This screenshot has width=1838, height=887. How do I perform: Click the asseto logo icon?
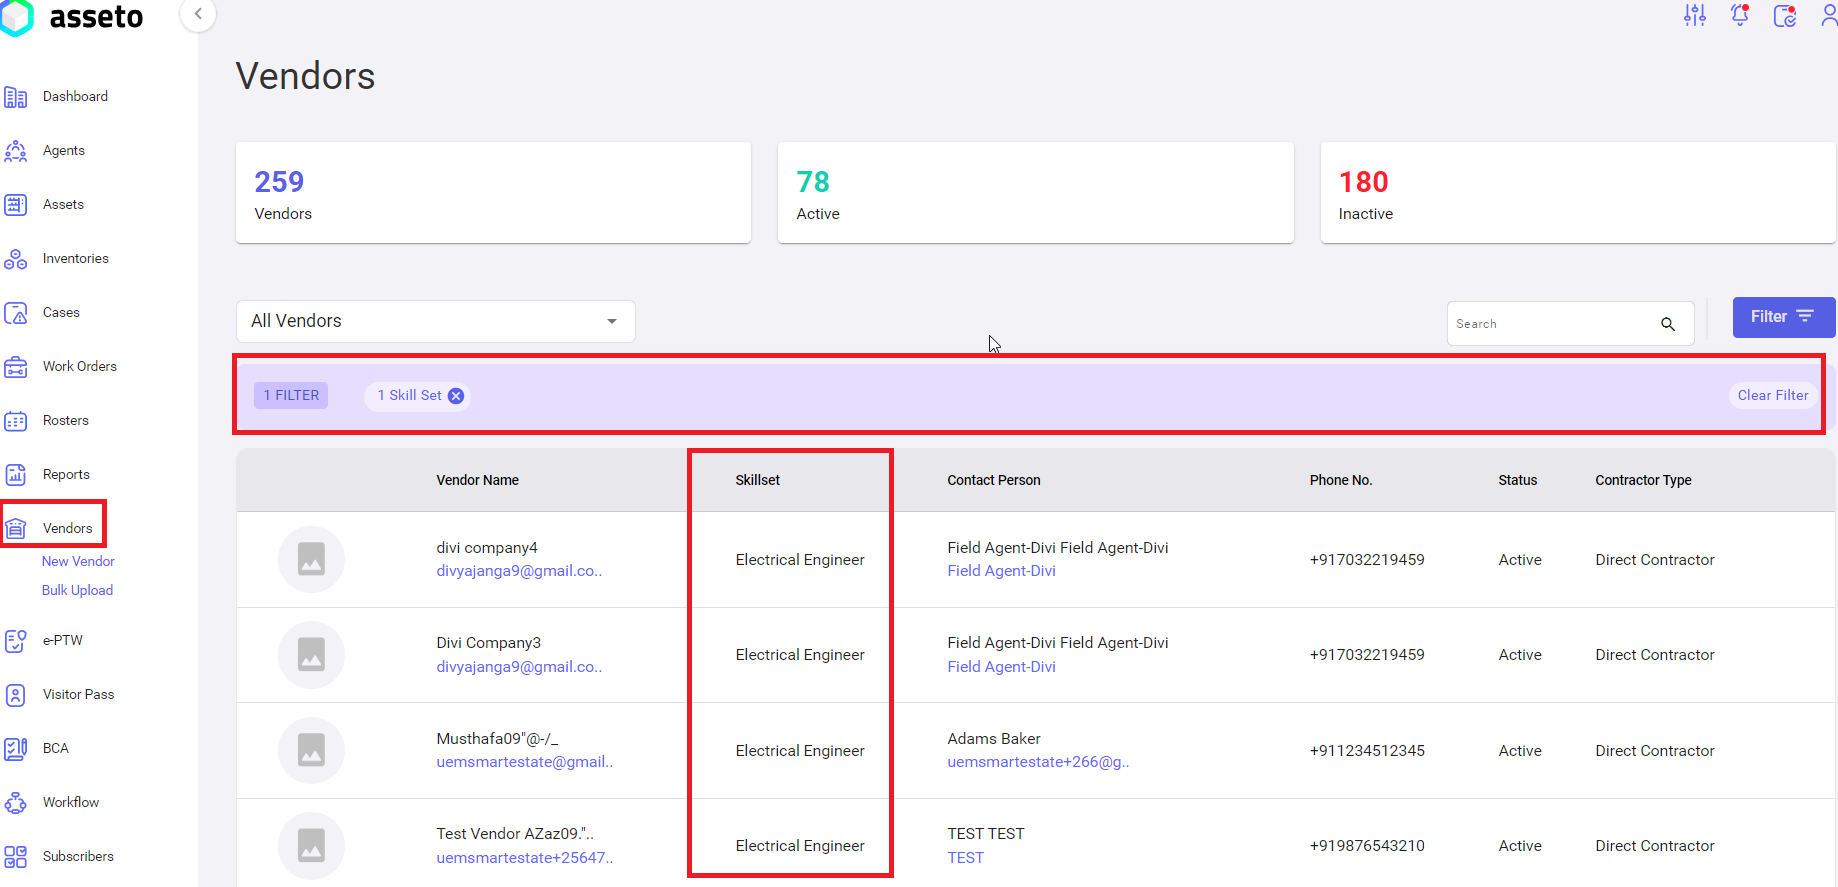pos(16,18)
